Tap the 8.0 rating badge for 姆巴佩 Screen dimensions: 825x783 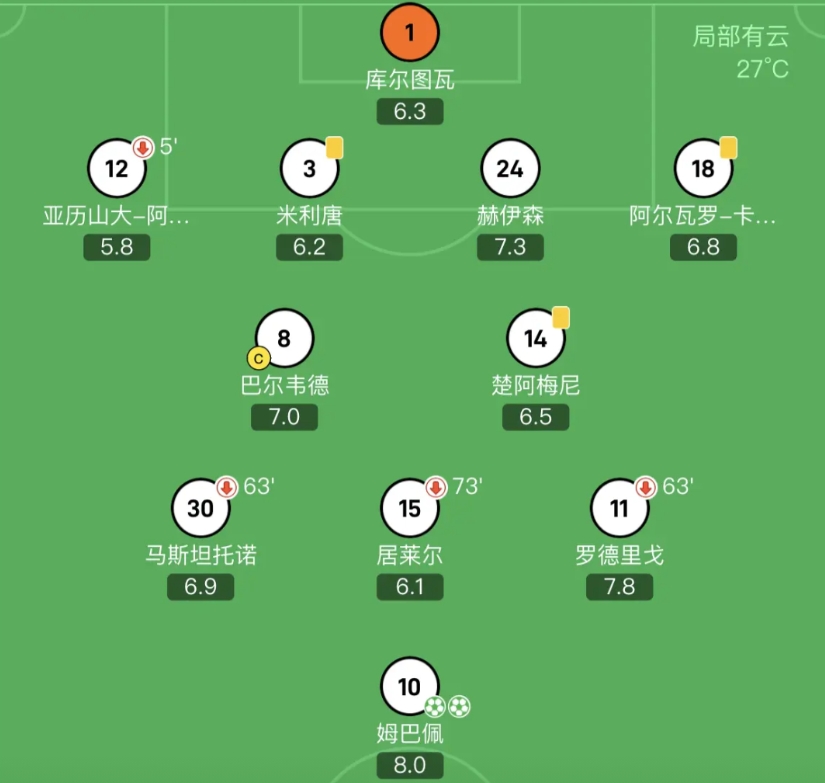[410, 766]
